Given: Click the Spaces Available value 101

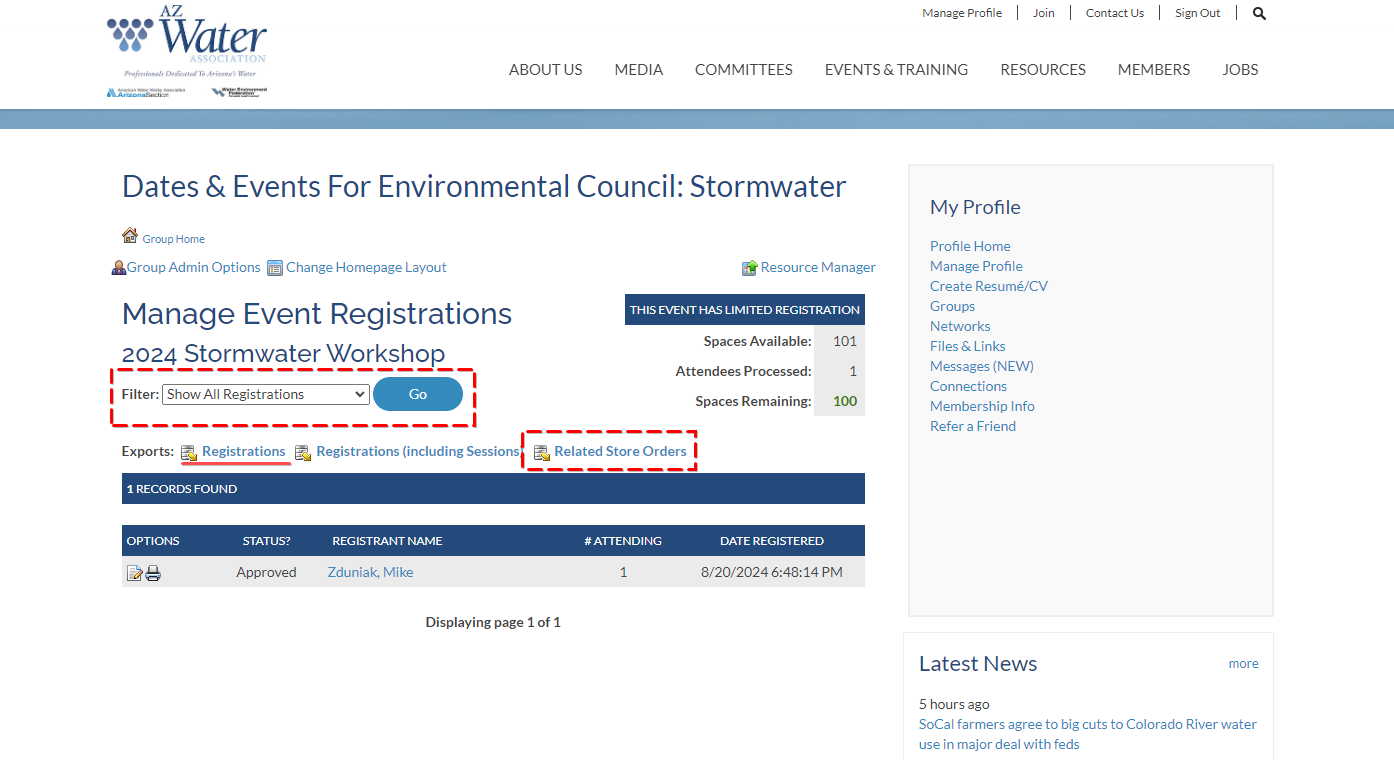Looking at the screenshot, I should point(845,341).
